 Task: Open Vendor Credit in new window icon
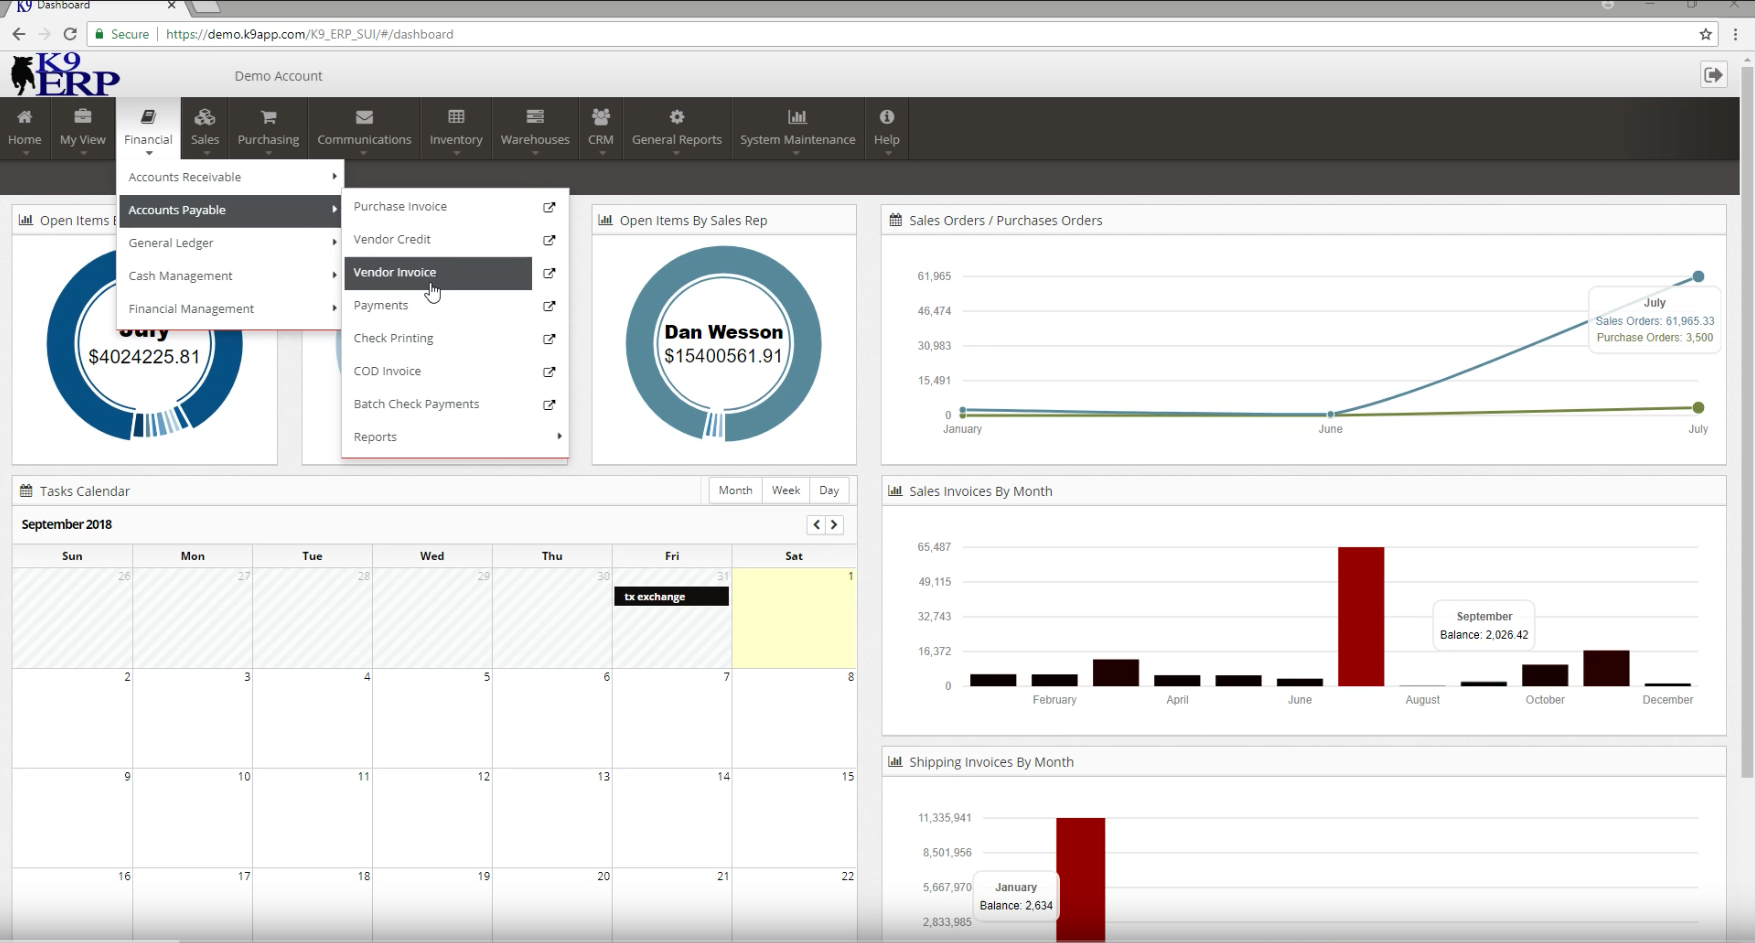tap(549, 240)
